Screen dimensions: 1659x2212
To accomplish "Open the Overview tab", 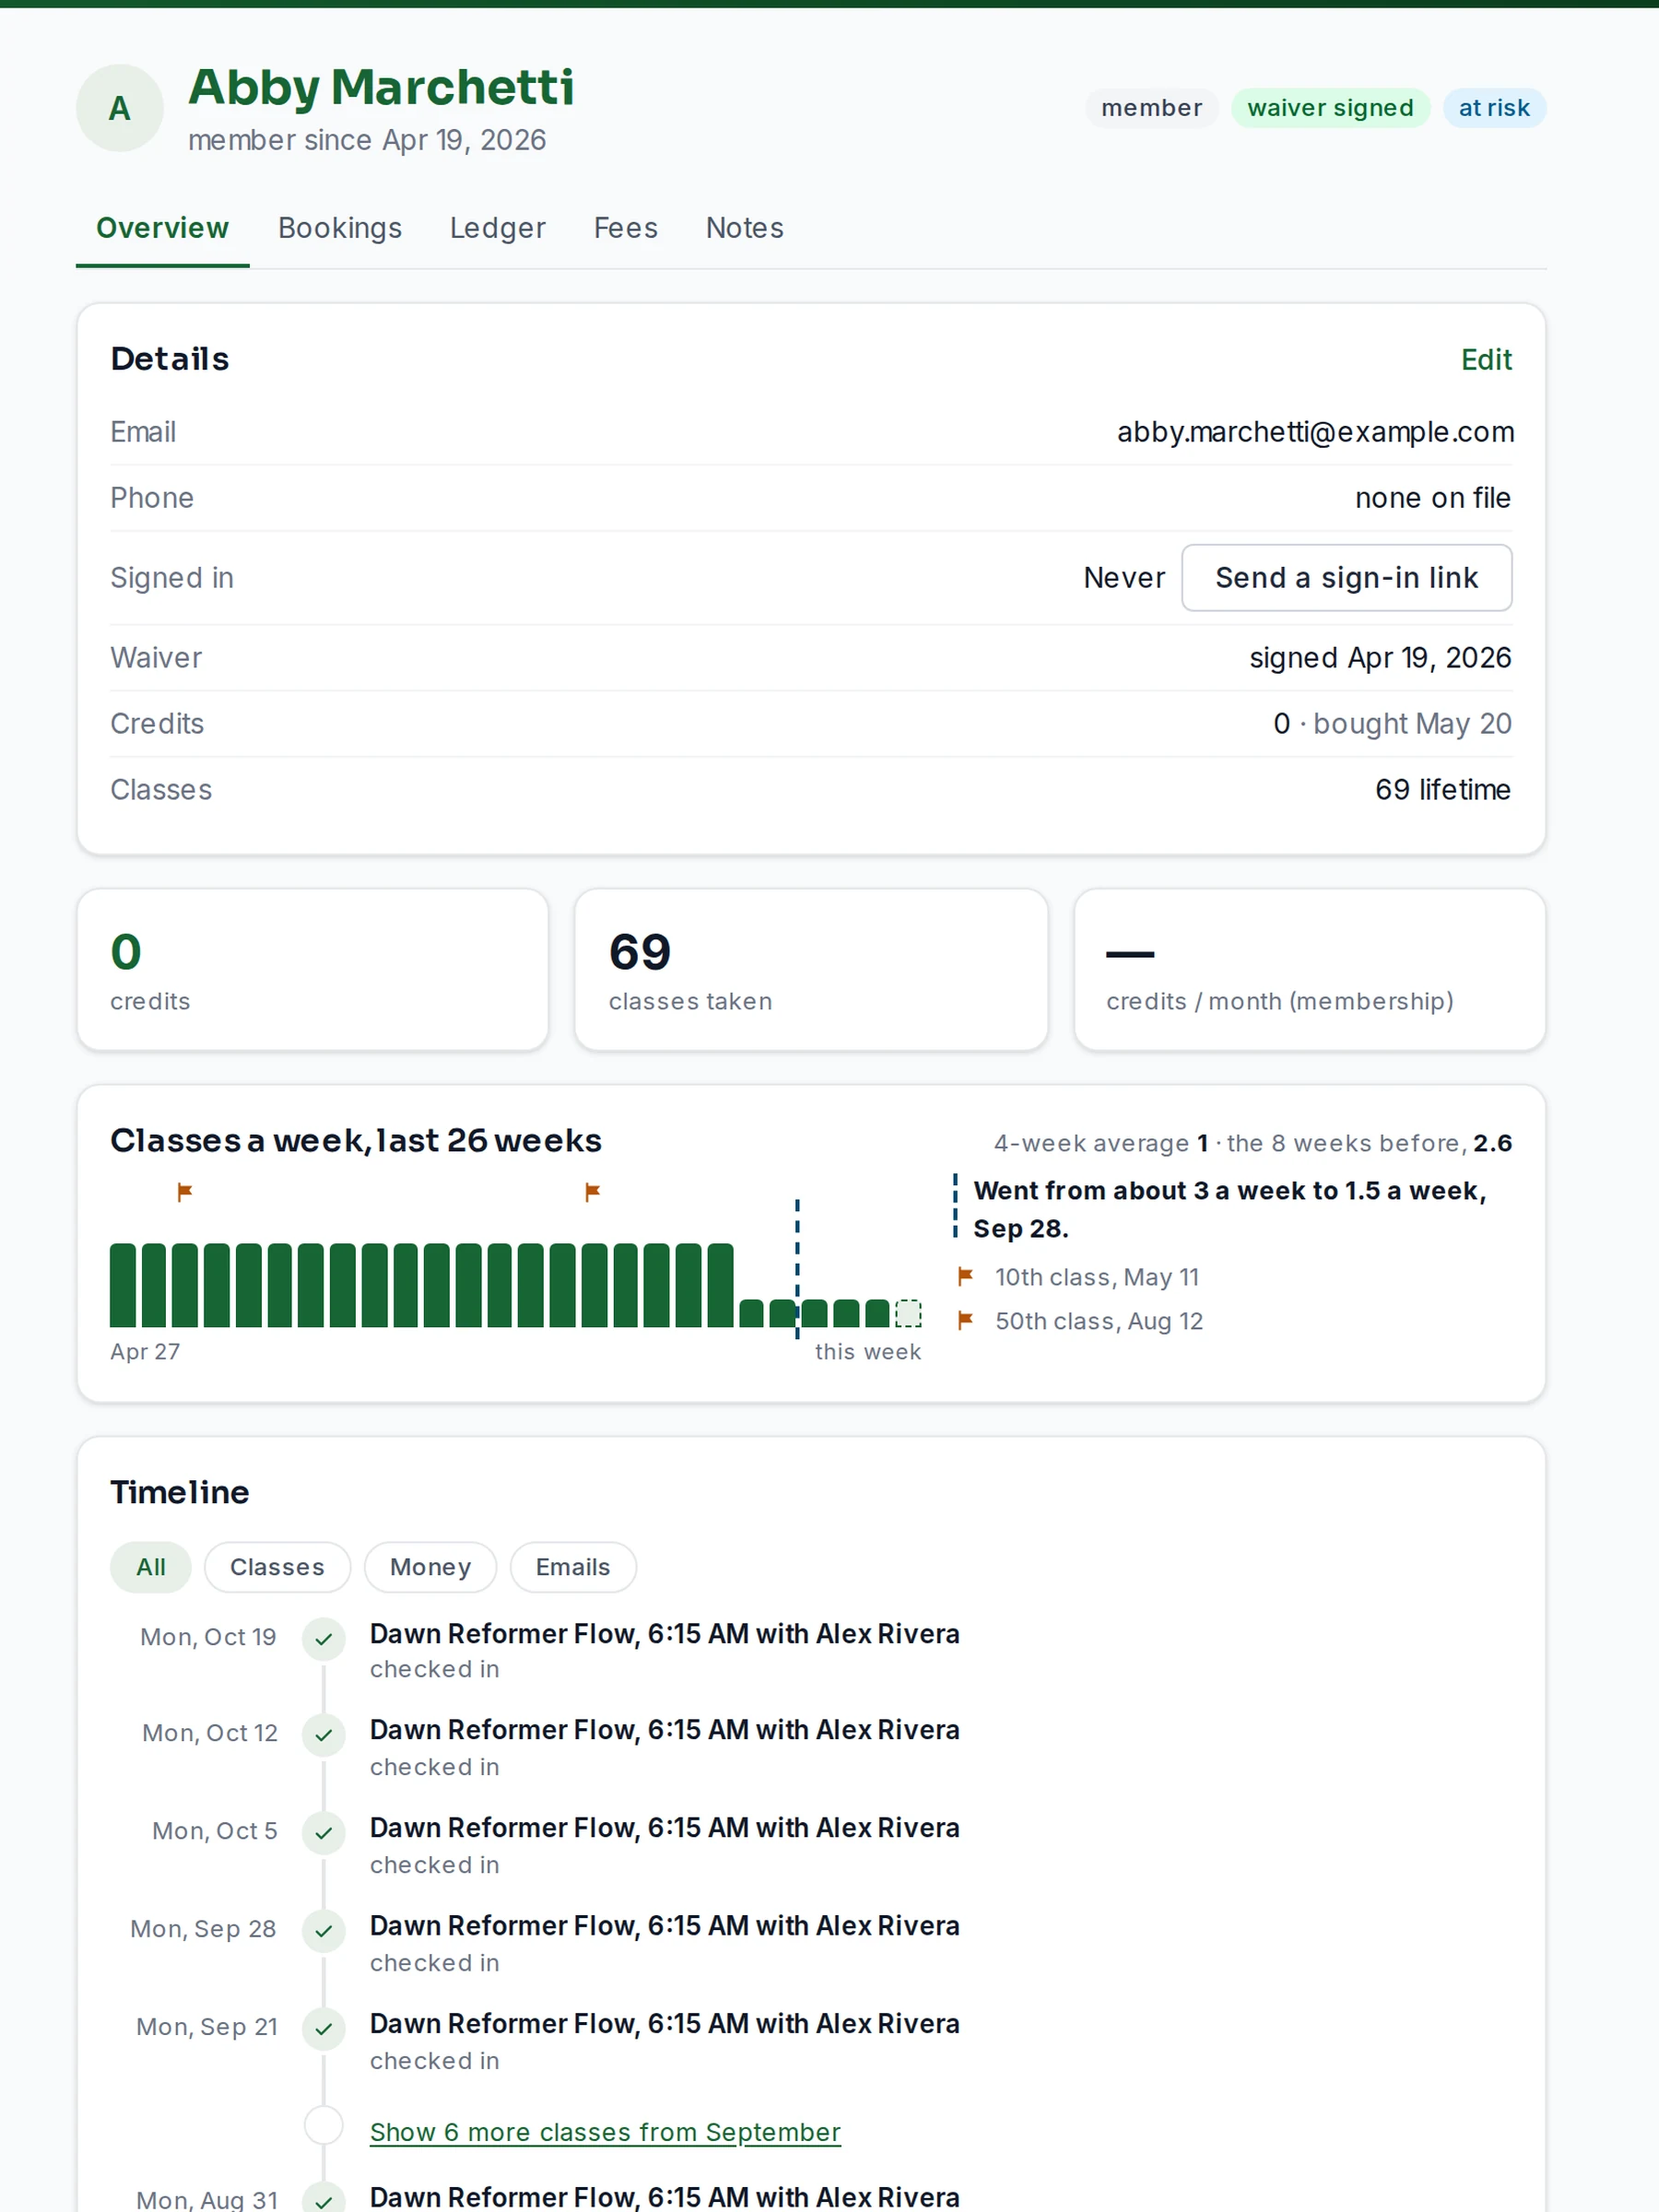I will tap(162, 228).
